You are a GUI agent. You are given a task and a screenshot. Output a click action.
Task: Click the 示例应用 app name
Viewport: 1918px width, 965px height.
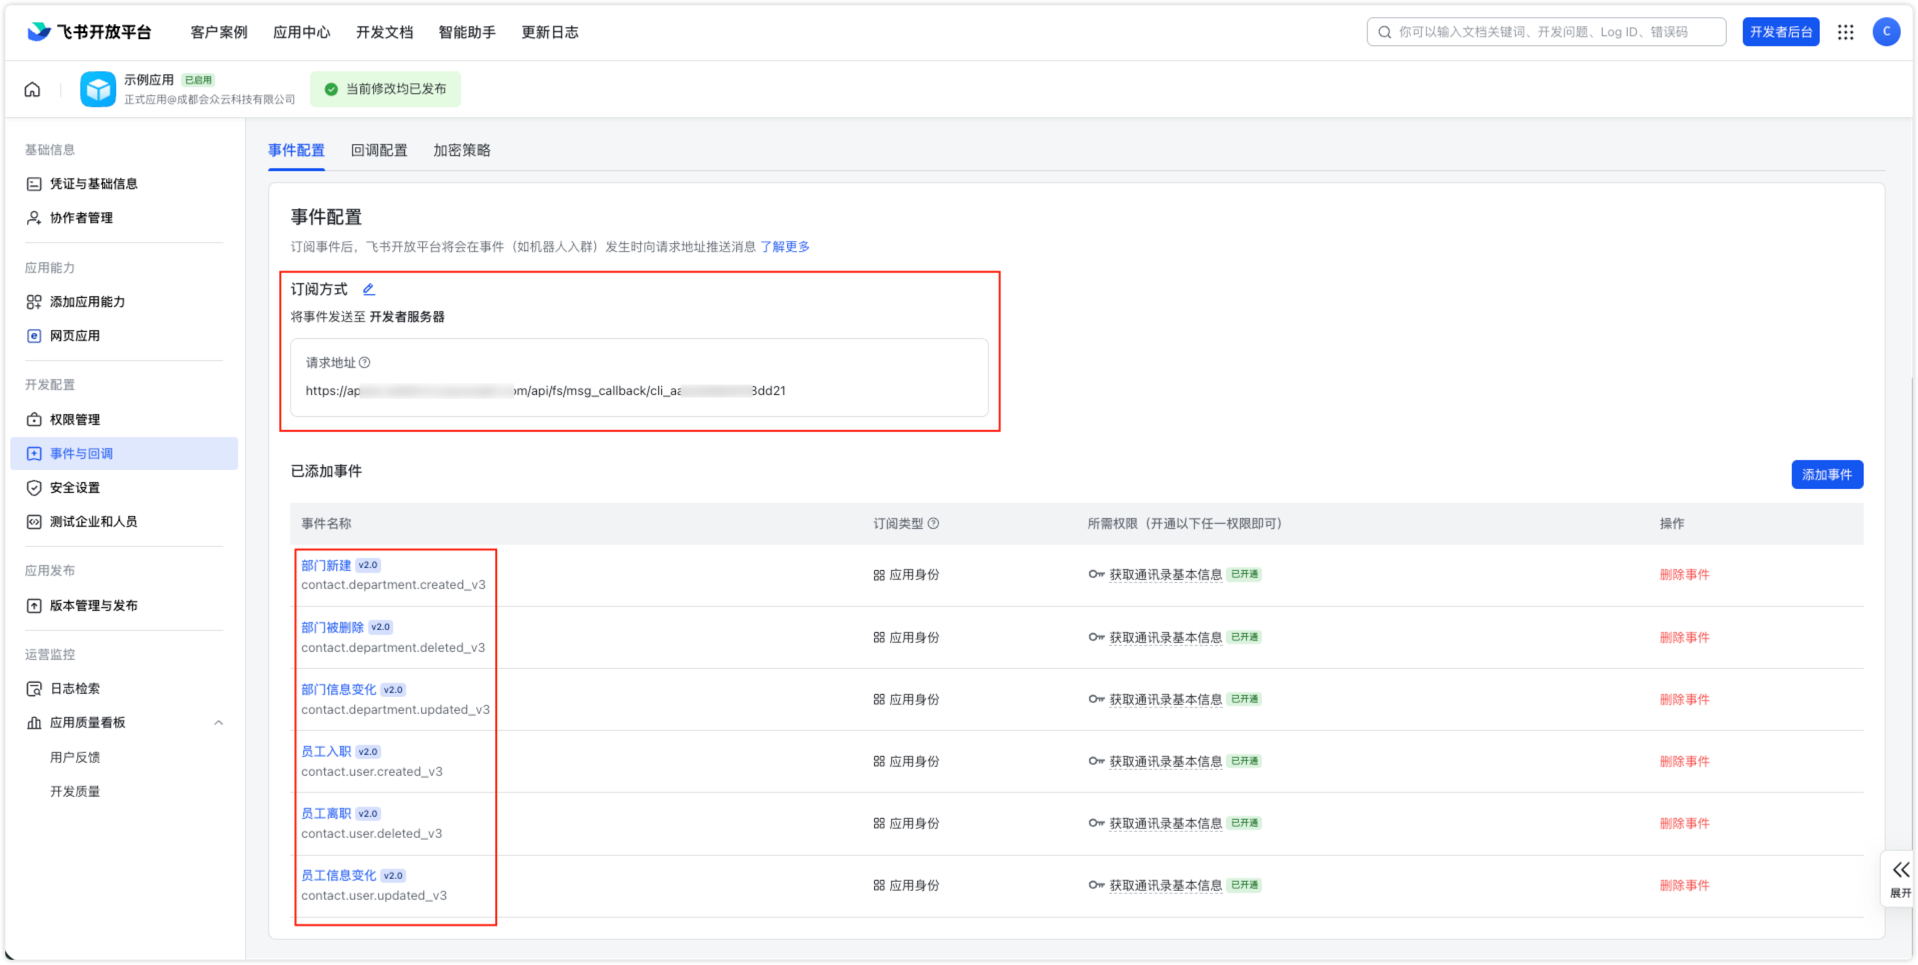[149, 80]
